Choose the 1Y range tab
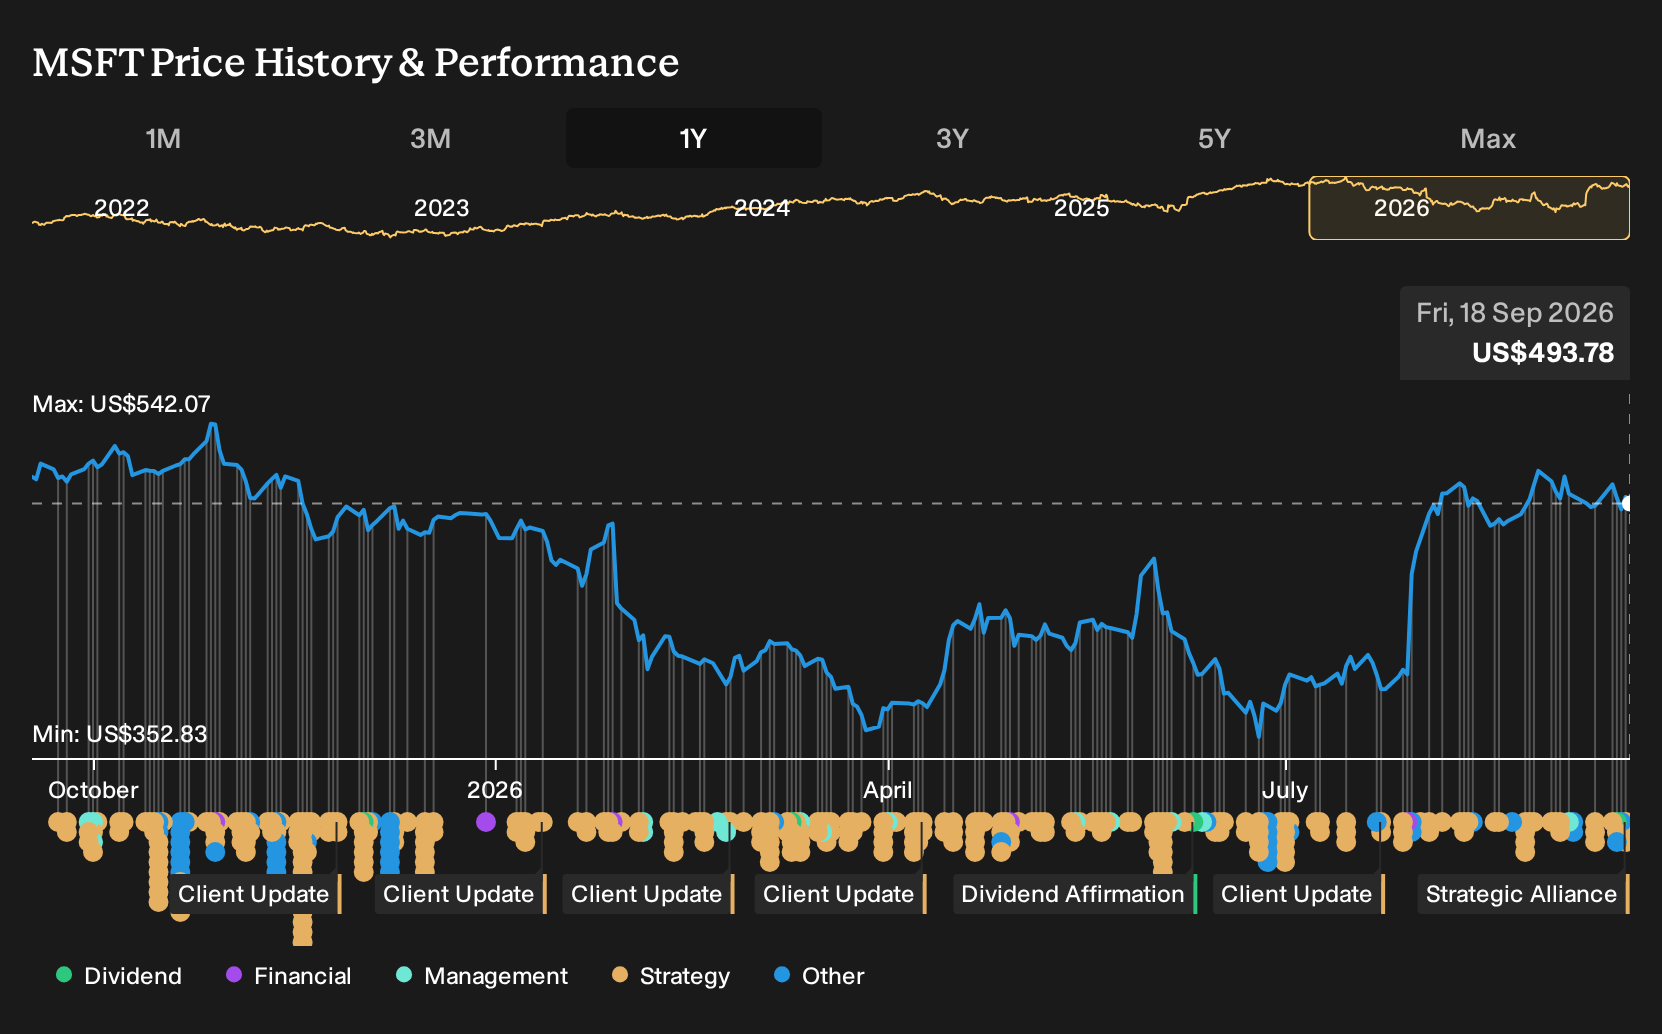 [x=693, y=138]
